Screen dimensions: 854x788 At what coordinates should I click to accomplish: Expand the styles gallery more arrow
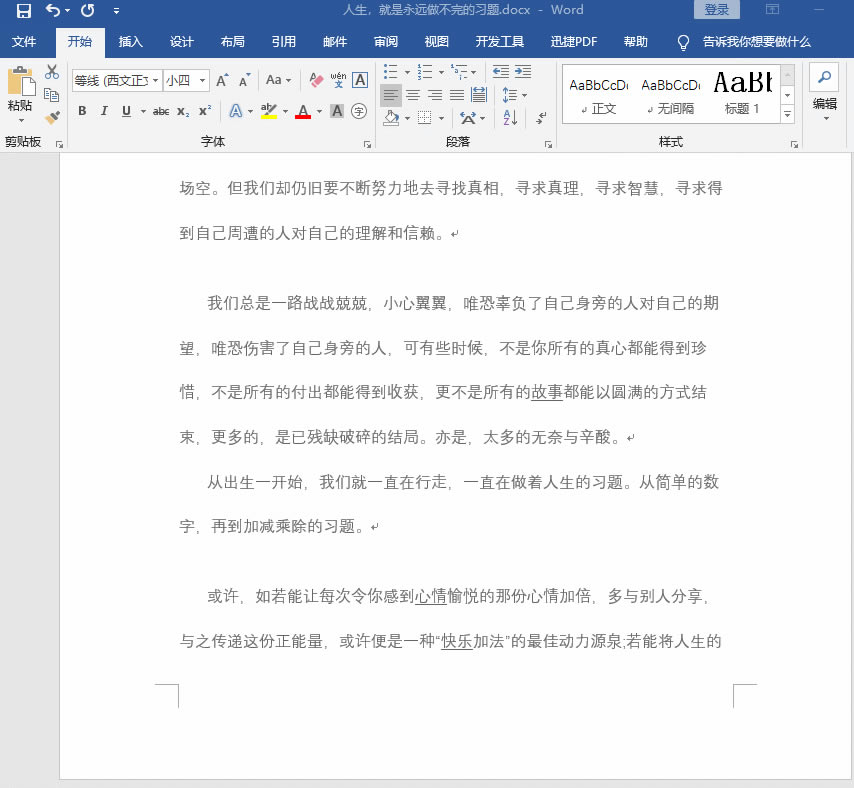click(x=787, y=115)
